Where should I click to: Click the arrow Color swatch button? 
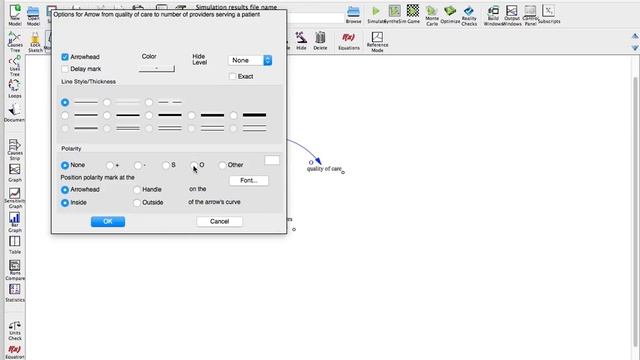(157, 68)
